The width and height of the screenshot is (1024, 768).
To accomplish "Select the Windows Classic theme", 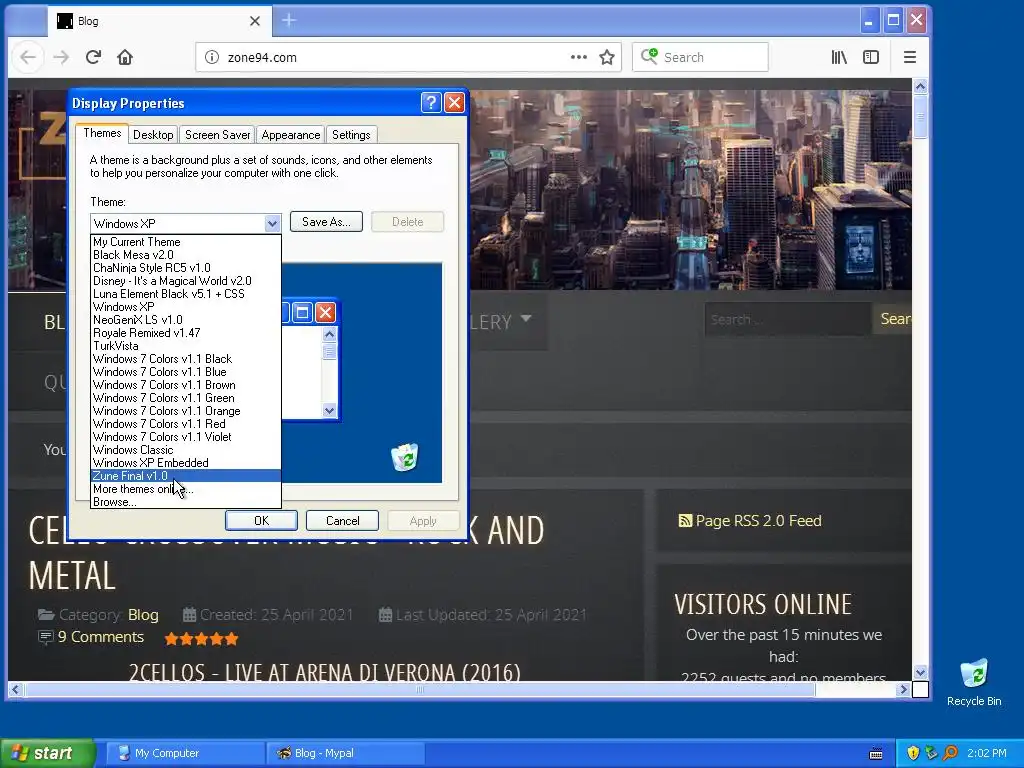I will pyautogui.click(x=185, y=451).
